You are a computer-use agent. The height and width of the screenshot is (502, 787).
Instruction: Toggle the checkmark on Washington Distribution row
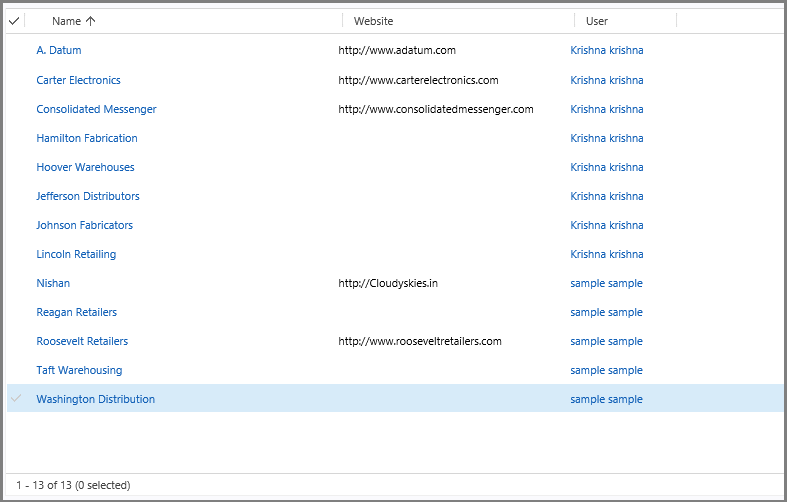pyautogui.click(x=15, y=399)
